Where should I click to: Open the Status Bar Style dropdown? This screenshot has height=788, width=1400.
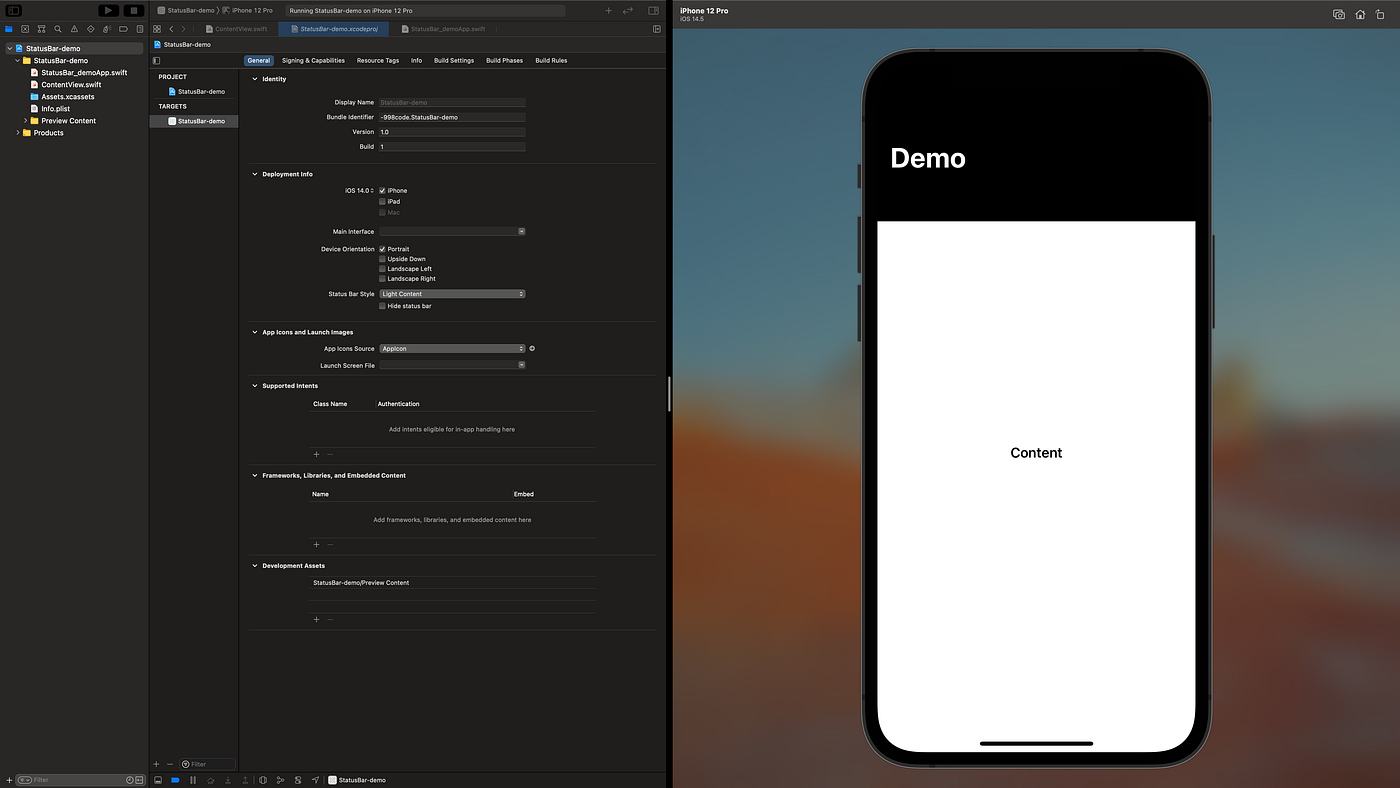click(452, 293)
